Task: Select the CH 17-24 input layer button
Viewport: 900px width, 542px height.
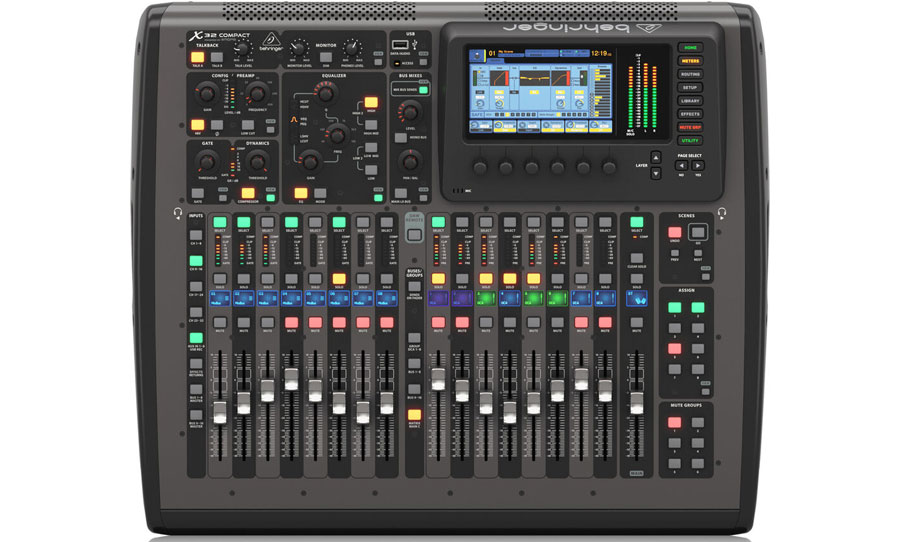Action: click(x=196, y=287)
